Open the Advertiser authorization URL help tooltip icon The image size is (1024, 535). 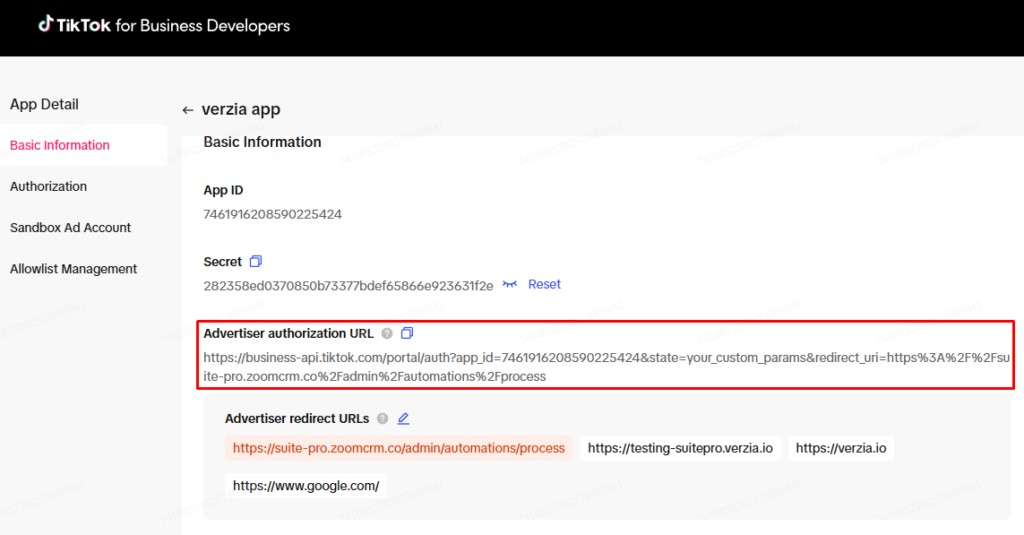(387, 333)
